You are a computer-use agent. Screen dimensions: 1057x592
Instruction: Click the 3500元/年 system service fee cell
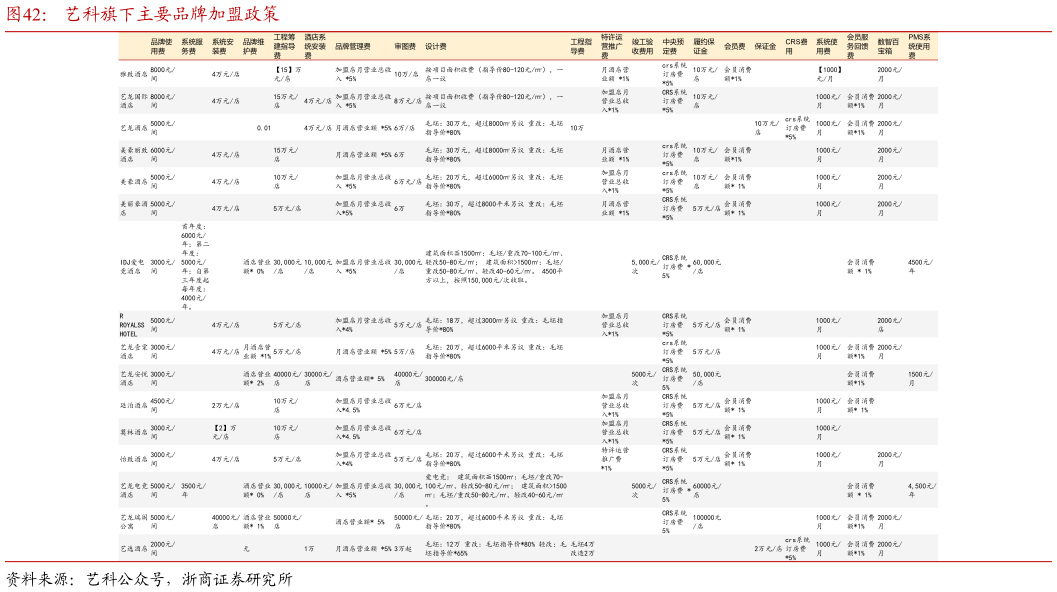click(192, 485)
